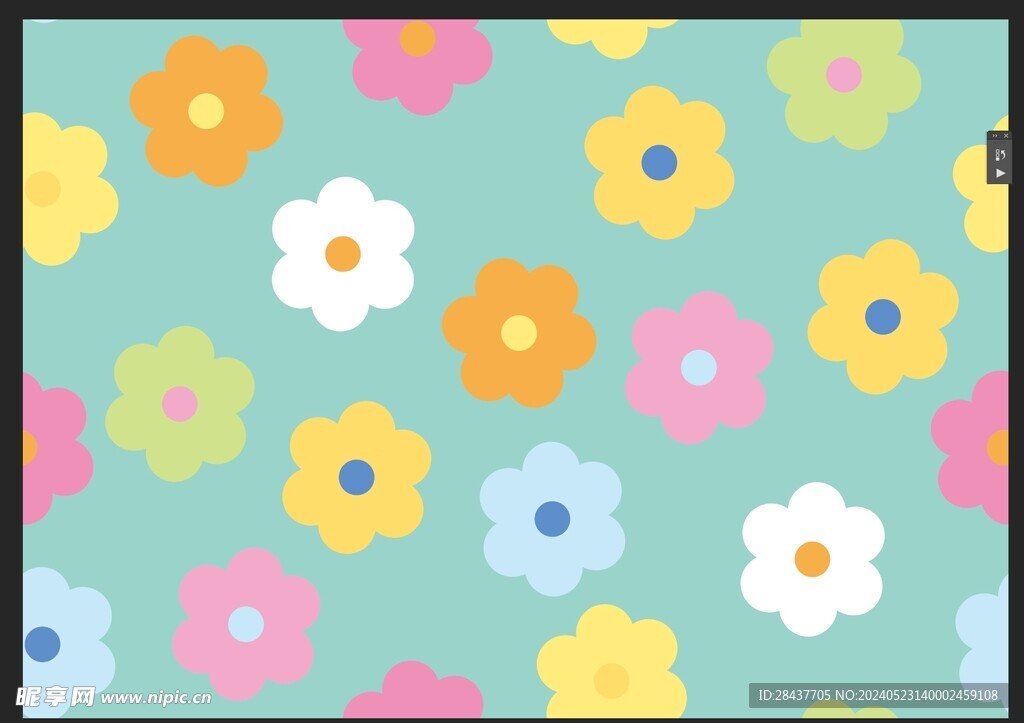Screen dimensions: 1024x723
Task: Open the Actions panel play icon
Action: tap(1000, 173)
